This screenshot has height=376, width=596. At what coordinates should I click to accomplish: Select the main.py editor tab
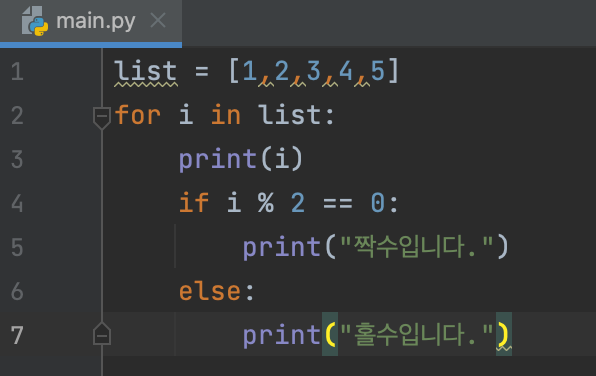tap(91, 21)
